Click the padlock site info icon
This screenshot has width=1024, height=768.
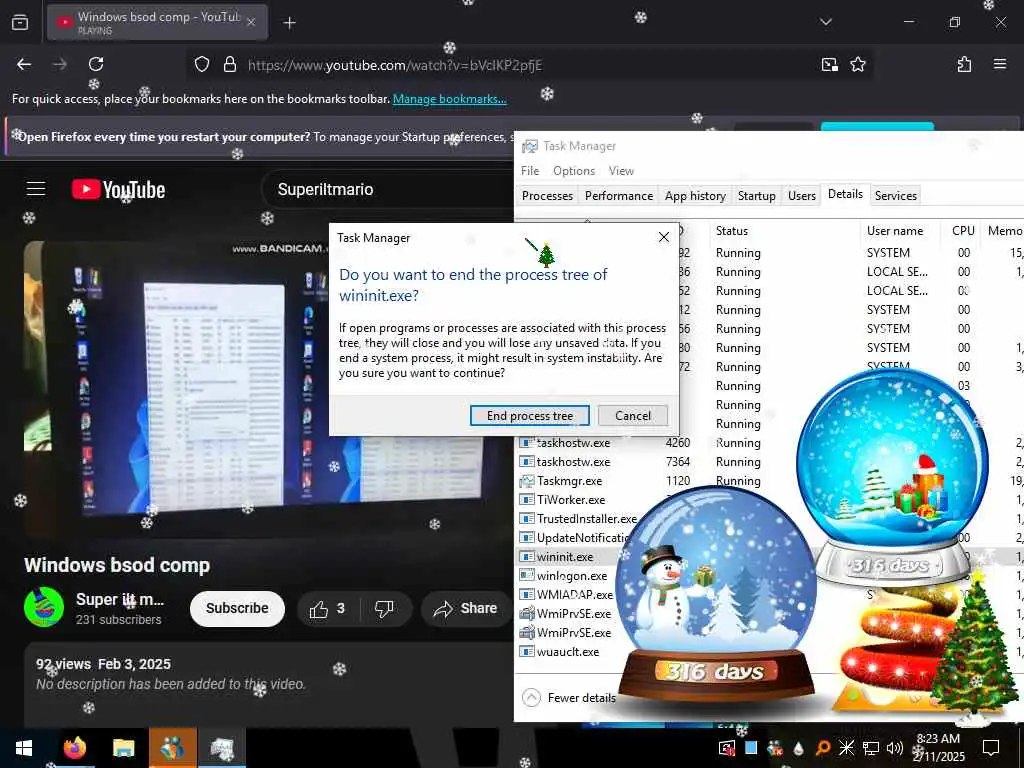pyautogui.click(x=229, y=65)
